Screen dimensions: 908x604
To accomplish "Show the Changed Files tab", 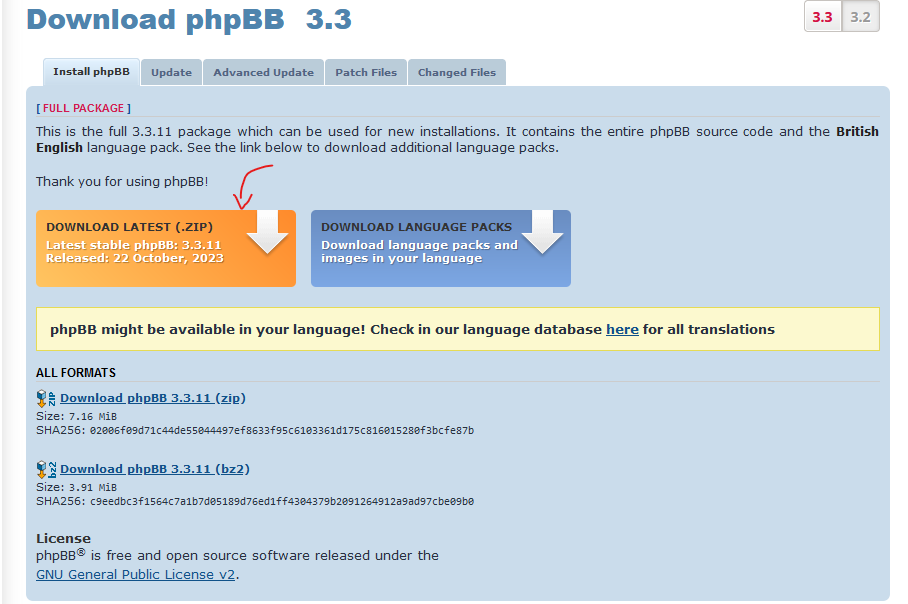I will pos(457,72).
